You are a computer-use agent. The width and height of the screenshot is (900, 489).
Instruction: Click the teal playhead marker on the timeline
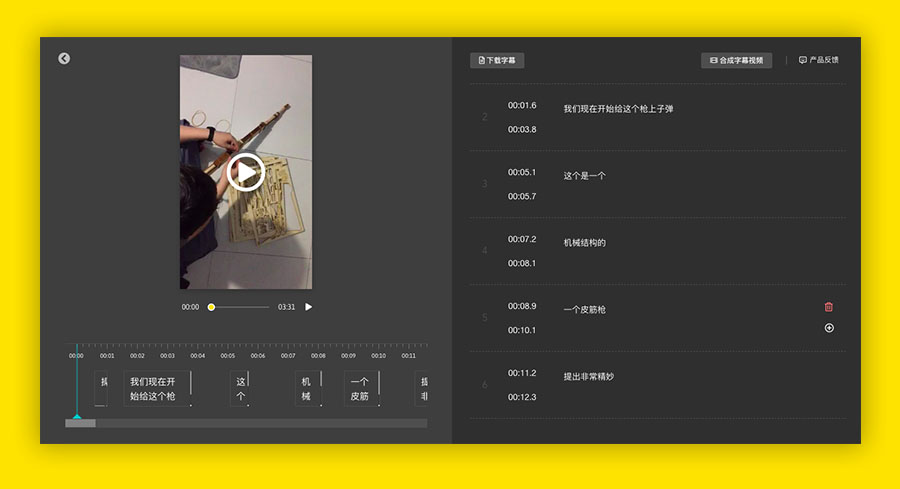[x=77, y=416]
